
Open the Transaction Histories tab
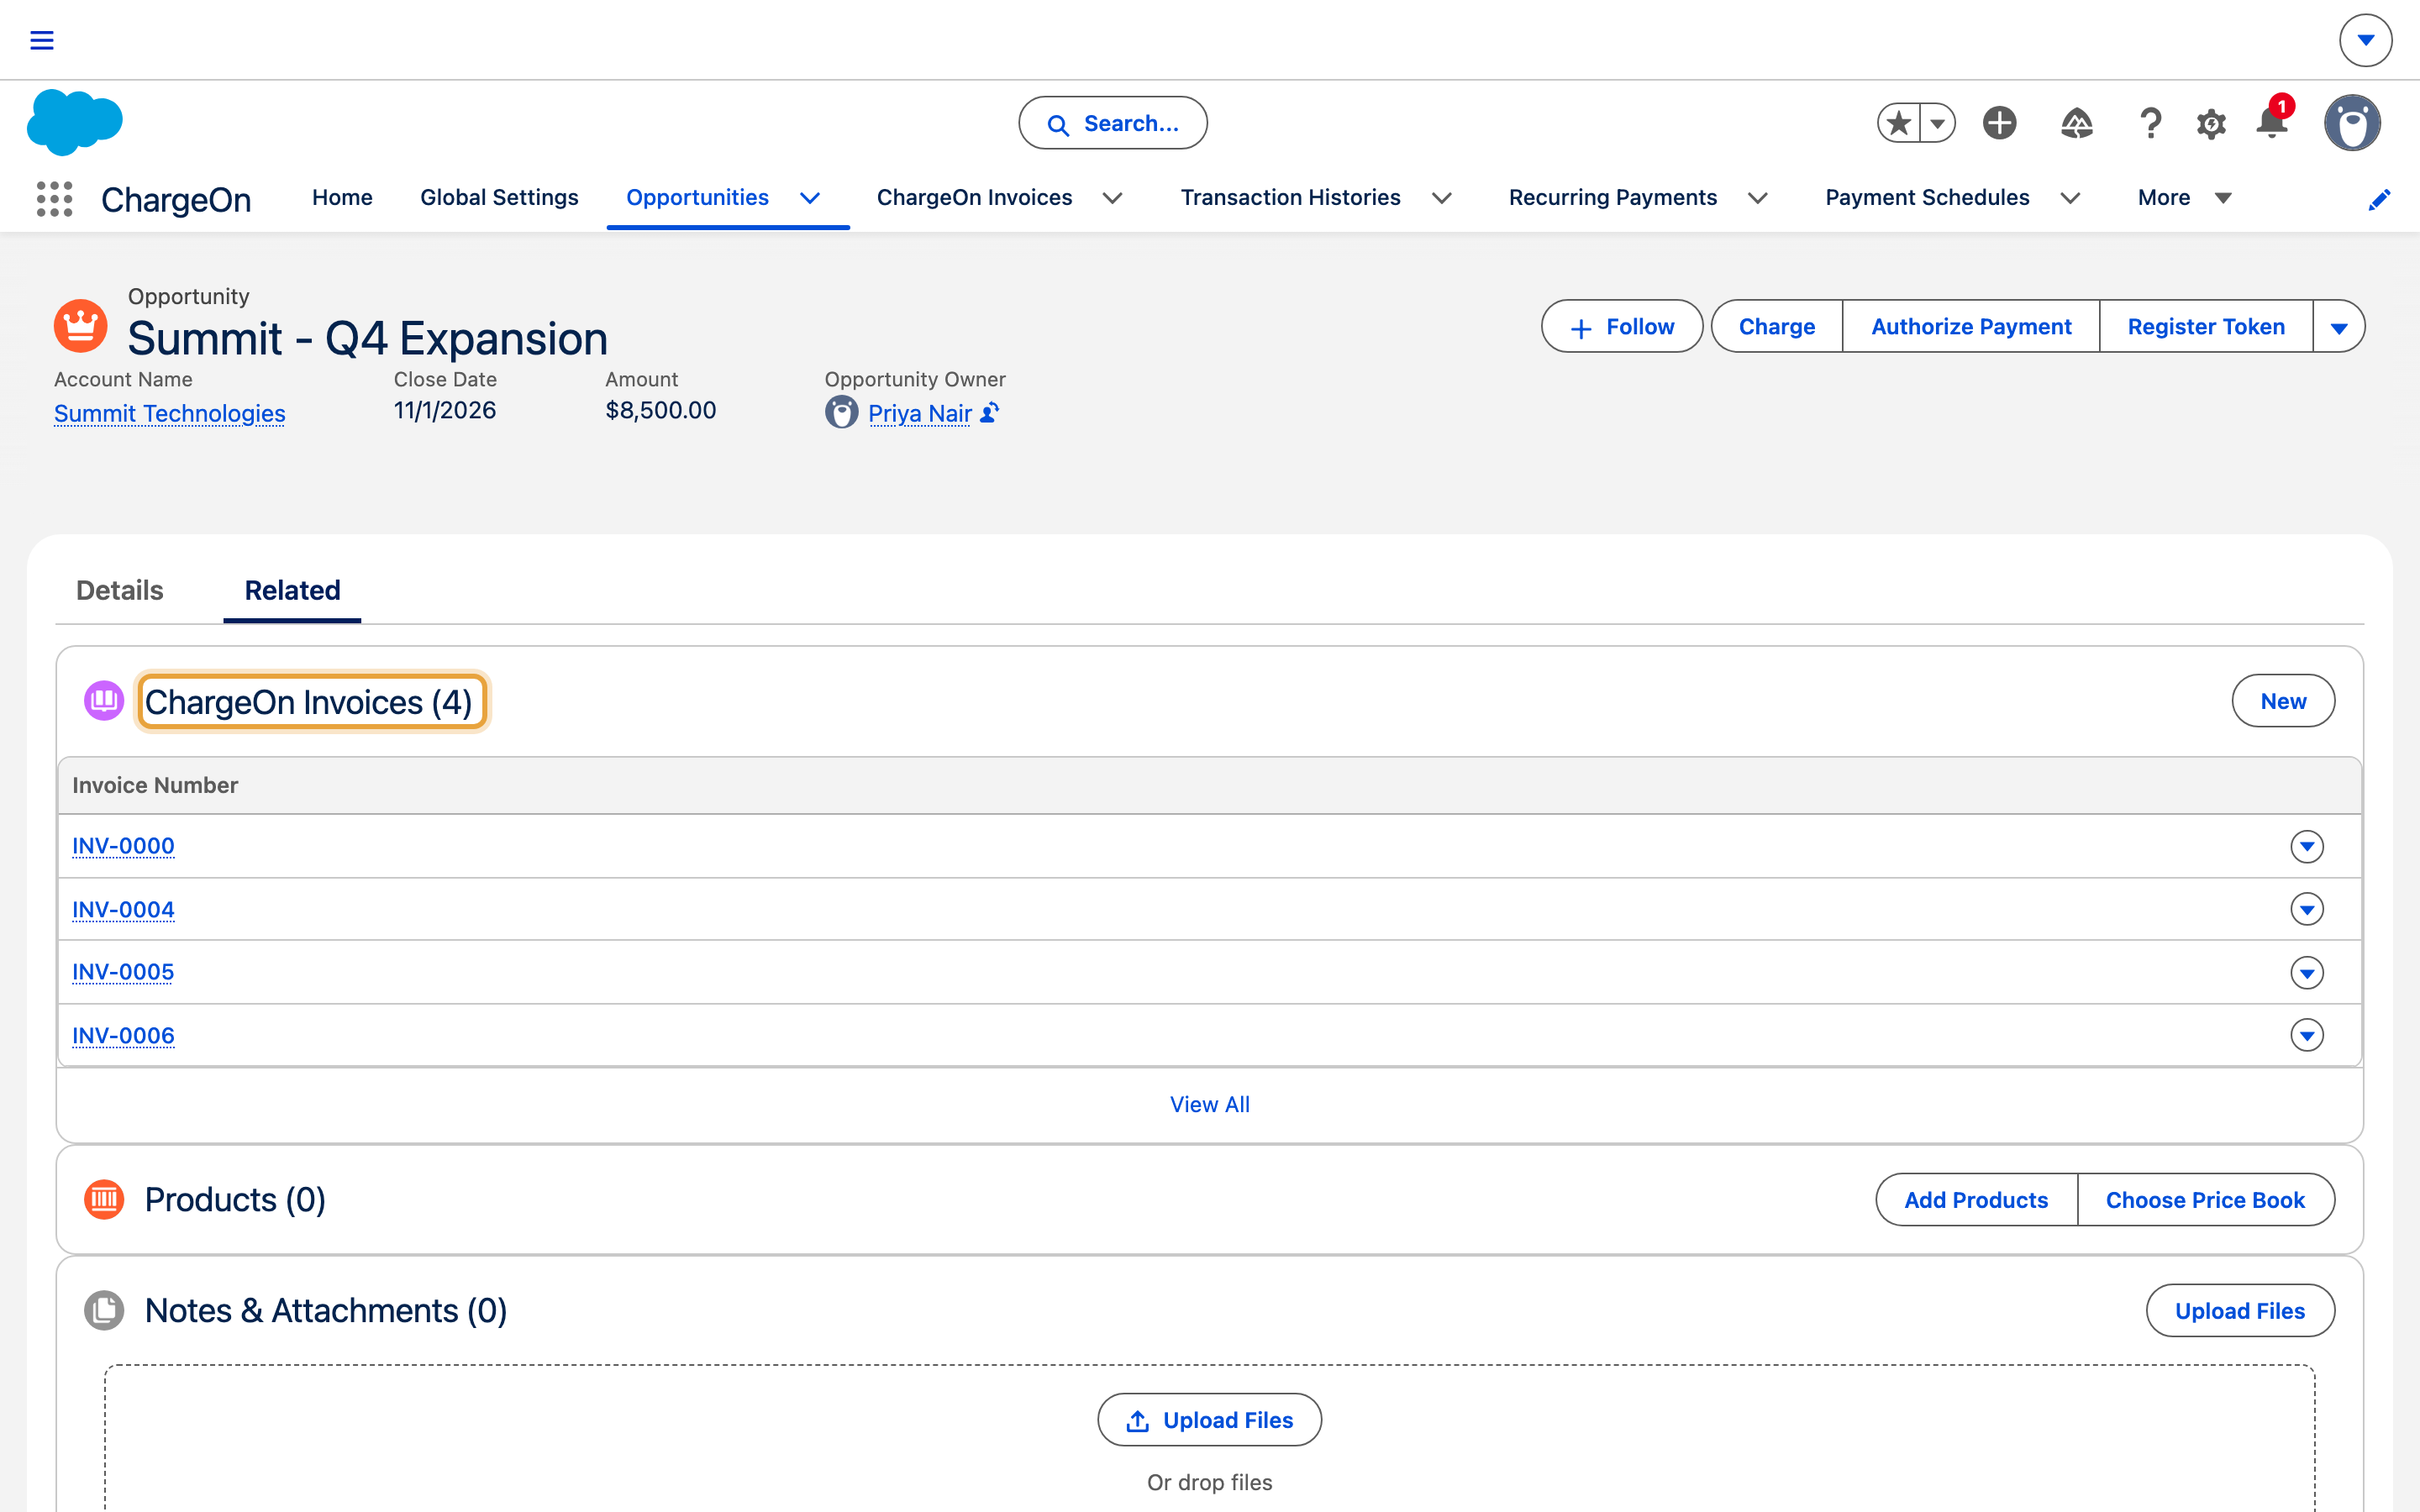coord(1290,198)
